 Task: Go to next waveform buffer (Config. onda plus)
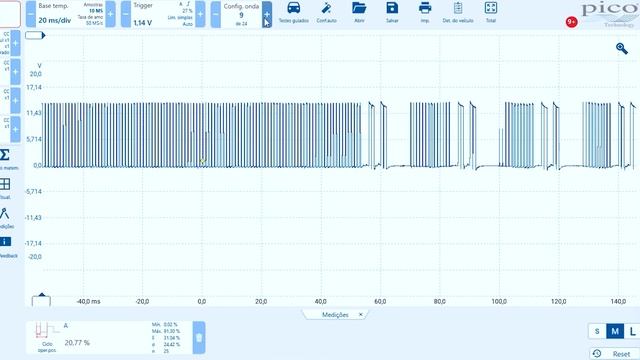click(267, 14)
